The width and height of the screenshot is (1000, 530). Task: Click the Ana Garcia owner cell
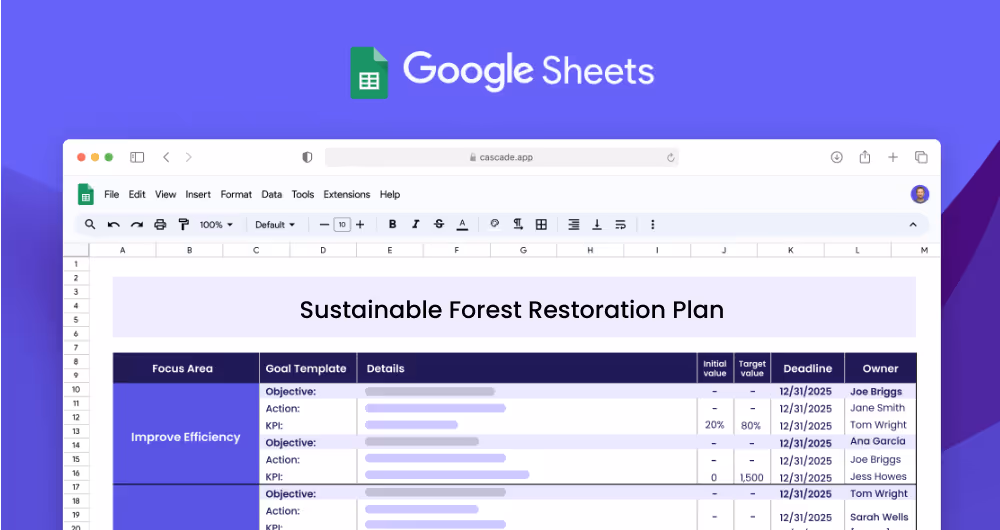[878, 441]
